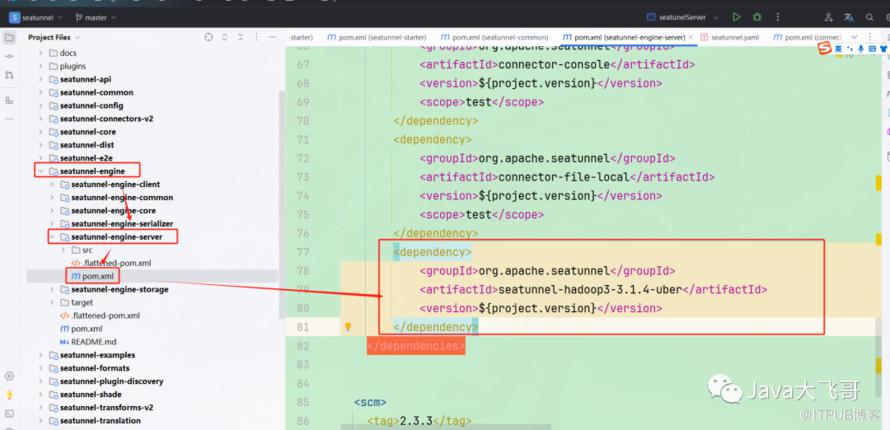Click the Select Opened File locate icon
Viewport: 890px width, 430px height.
[x=209, y=37]
